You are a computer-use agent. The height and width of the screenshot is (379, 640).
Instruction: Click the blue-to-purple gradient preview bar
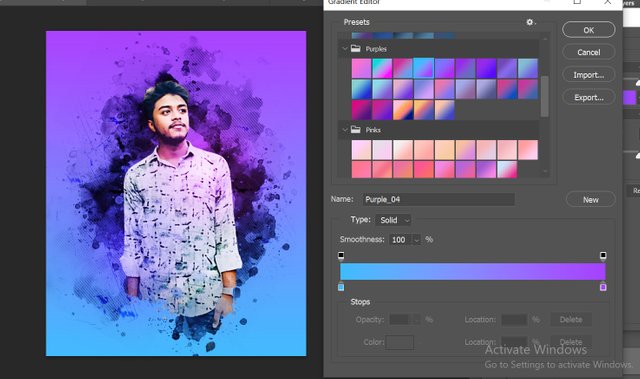click(473, 272)
